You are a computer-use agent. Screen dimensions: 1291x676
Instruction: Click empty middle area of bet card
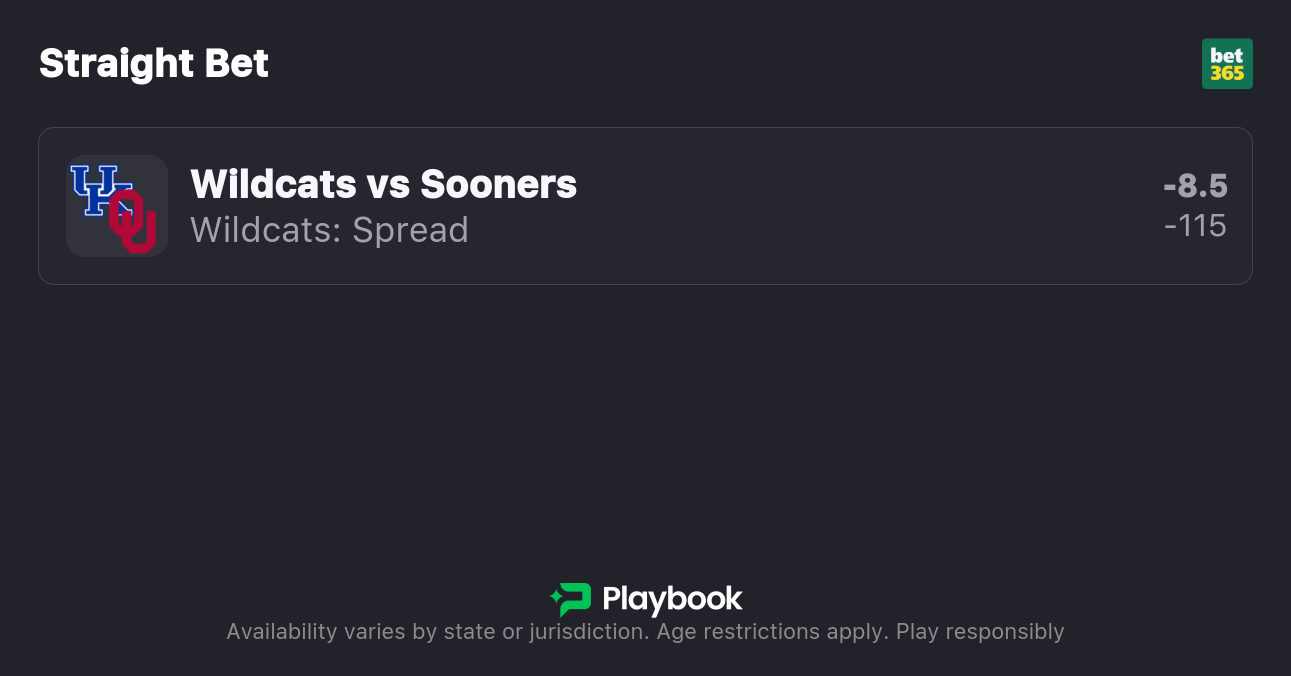click(850, 206)
